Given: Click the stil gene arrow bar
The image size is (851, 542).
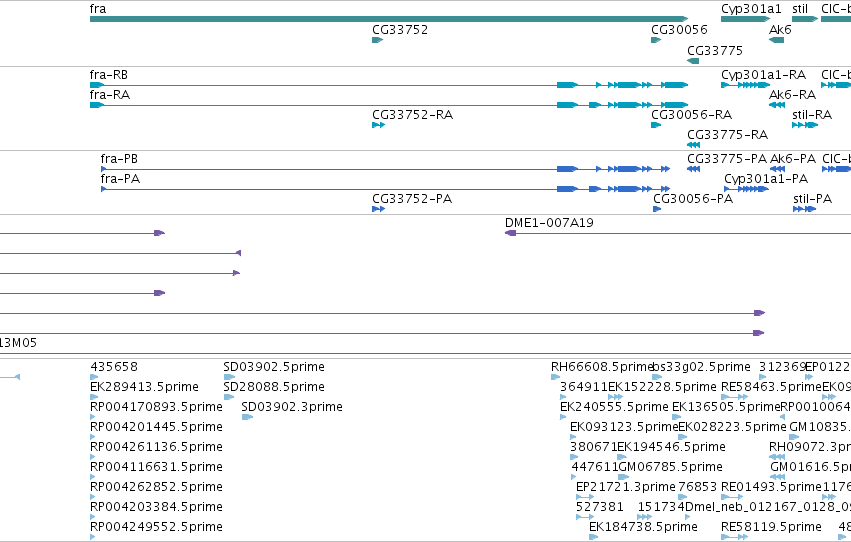Looking at the screenshot, I should [x=805, y=19].
